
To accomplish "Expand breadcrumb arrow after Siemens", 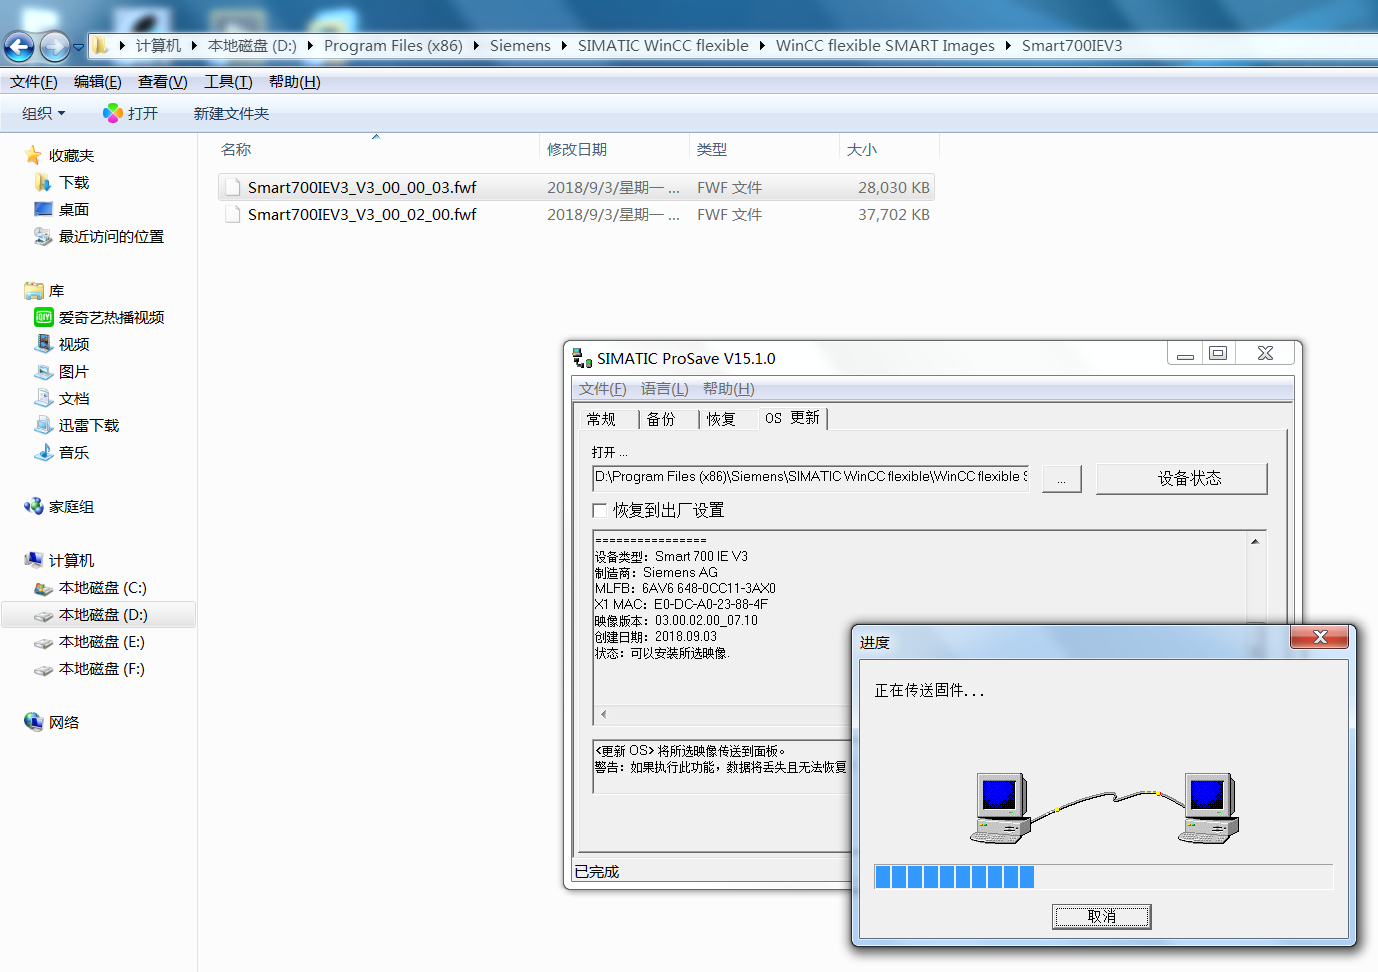I will (565, 46).
